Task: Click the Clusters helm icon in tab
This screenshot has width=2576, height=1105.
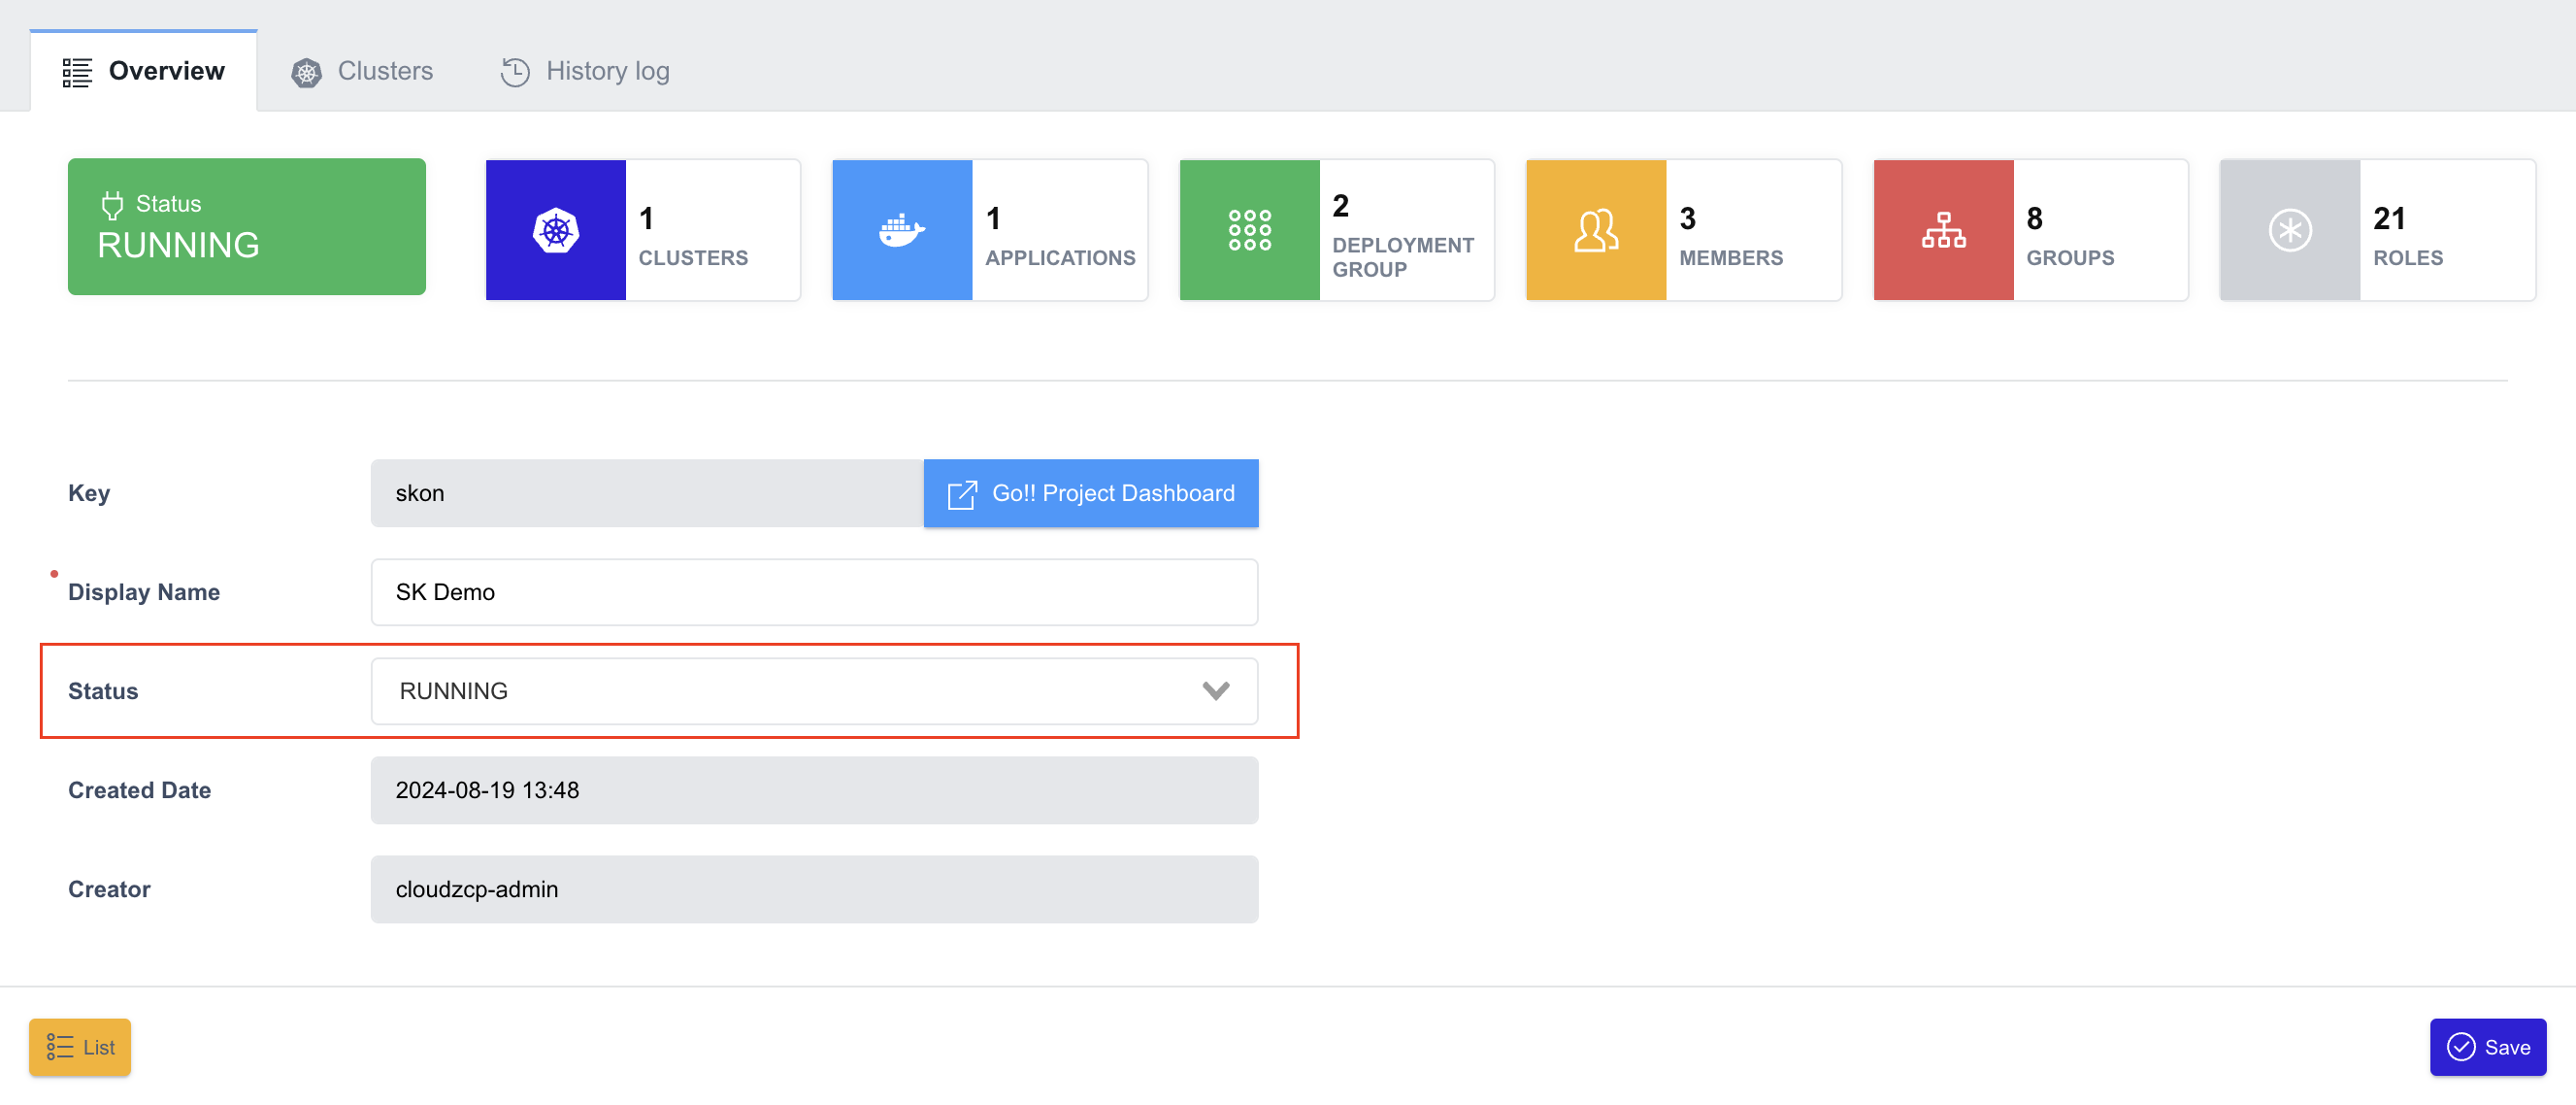Action: point(306,72)
